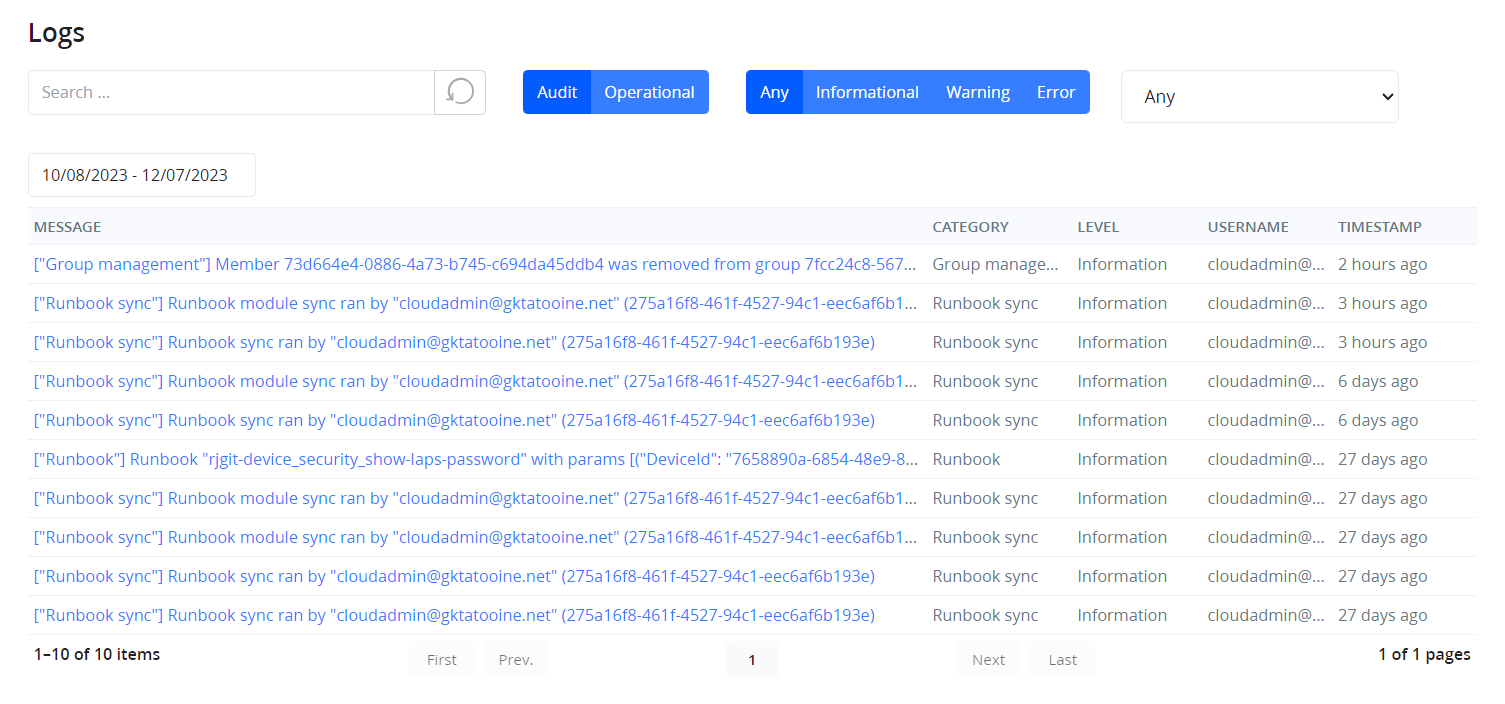The height and width of the screenshot is (704, 1505).
Task: Open the Group management member removed log
Action: (x=474, y=265)
